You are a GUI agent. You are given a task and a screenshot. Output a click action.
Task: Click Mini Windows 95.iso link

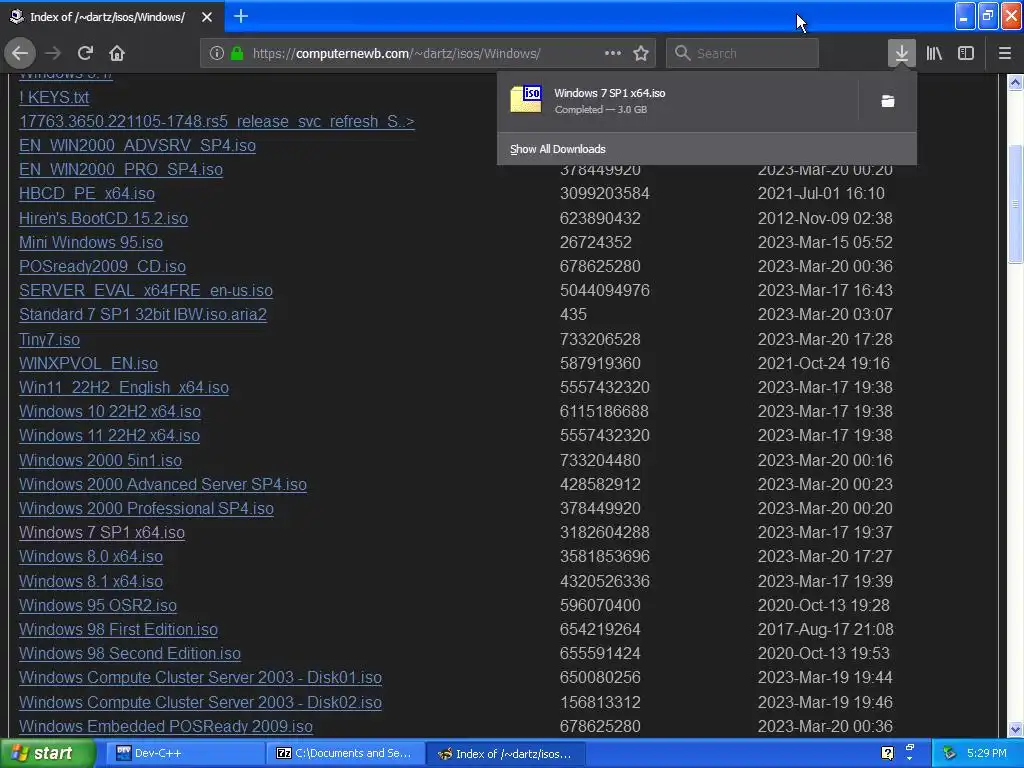pos(91,242)
